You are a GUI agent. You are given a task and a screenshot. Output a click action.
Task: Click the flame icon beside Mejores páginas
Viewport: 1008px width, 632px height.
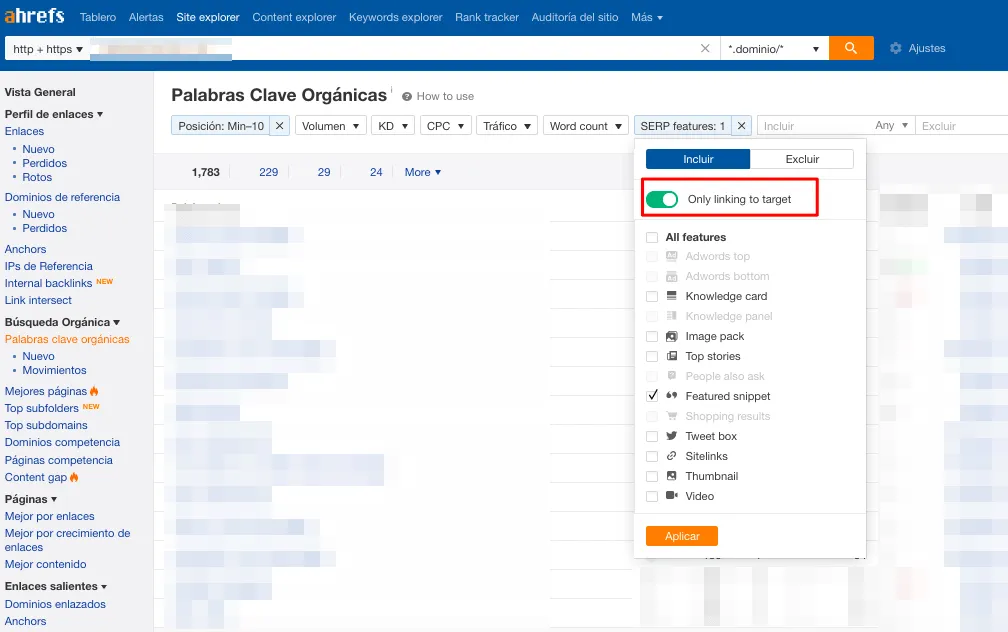94,391
